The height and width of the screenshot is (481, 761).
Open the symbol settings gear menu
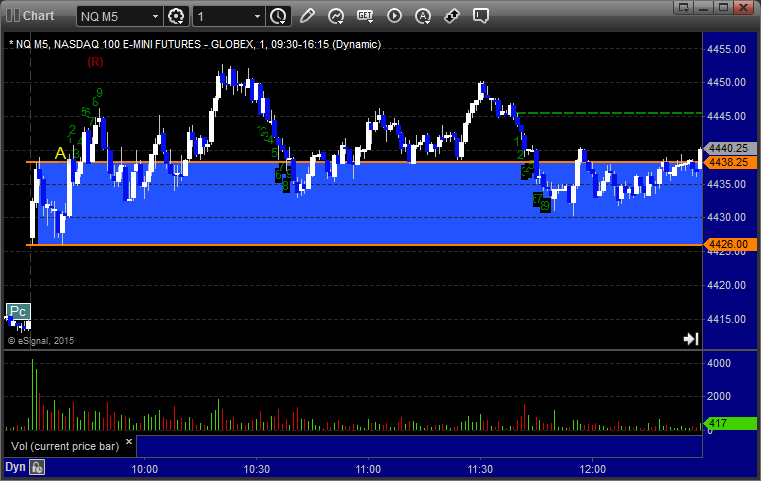tap(176, 17)
